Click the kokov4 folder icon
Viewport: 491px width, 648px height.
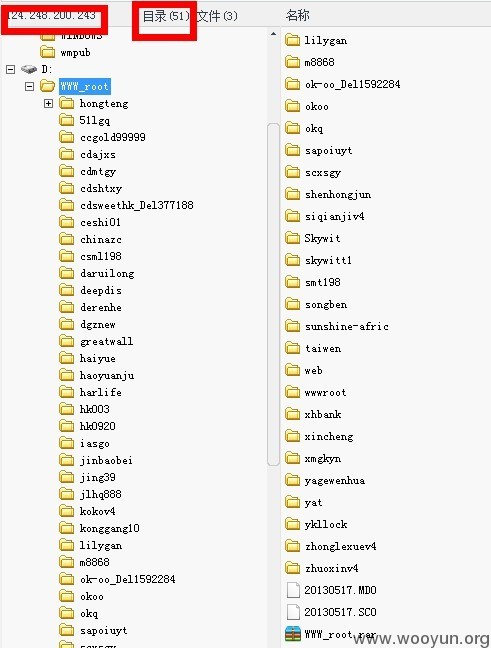pos(67,511)
